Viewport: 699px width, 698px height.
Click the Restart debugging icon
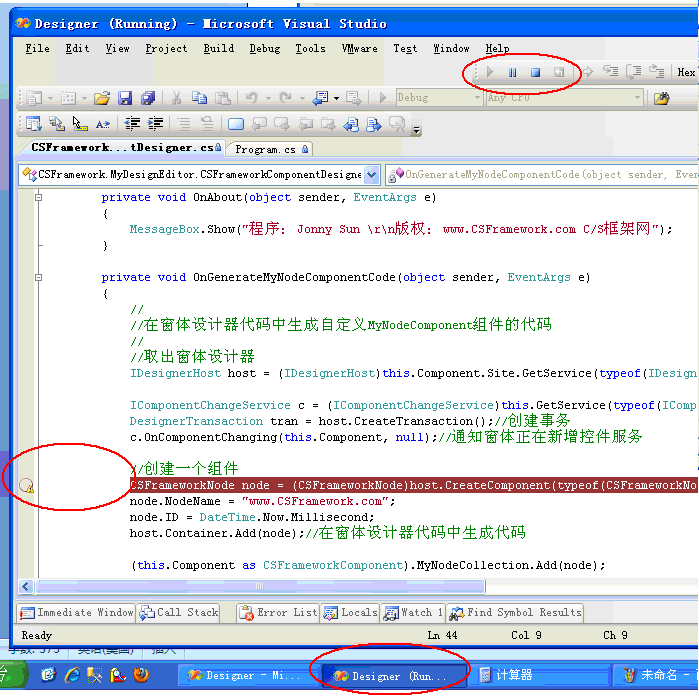pyautogui.click(x=559, y=72)
